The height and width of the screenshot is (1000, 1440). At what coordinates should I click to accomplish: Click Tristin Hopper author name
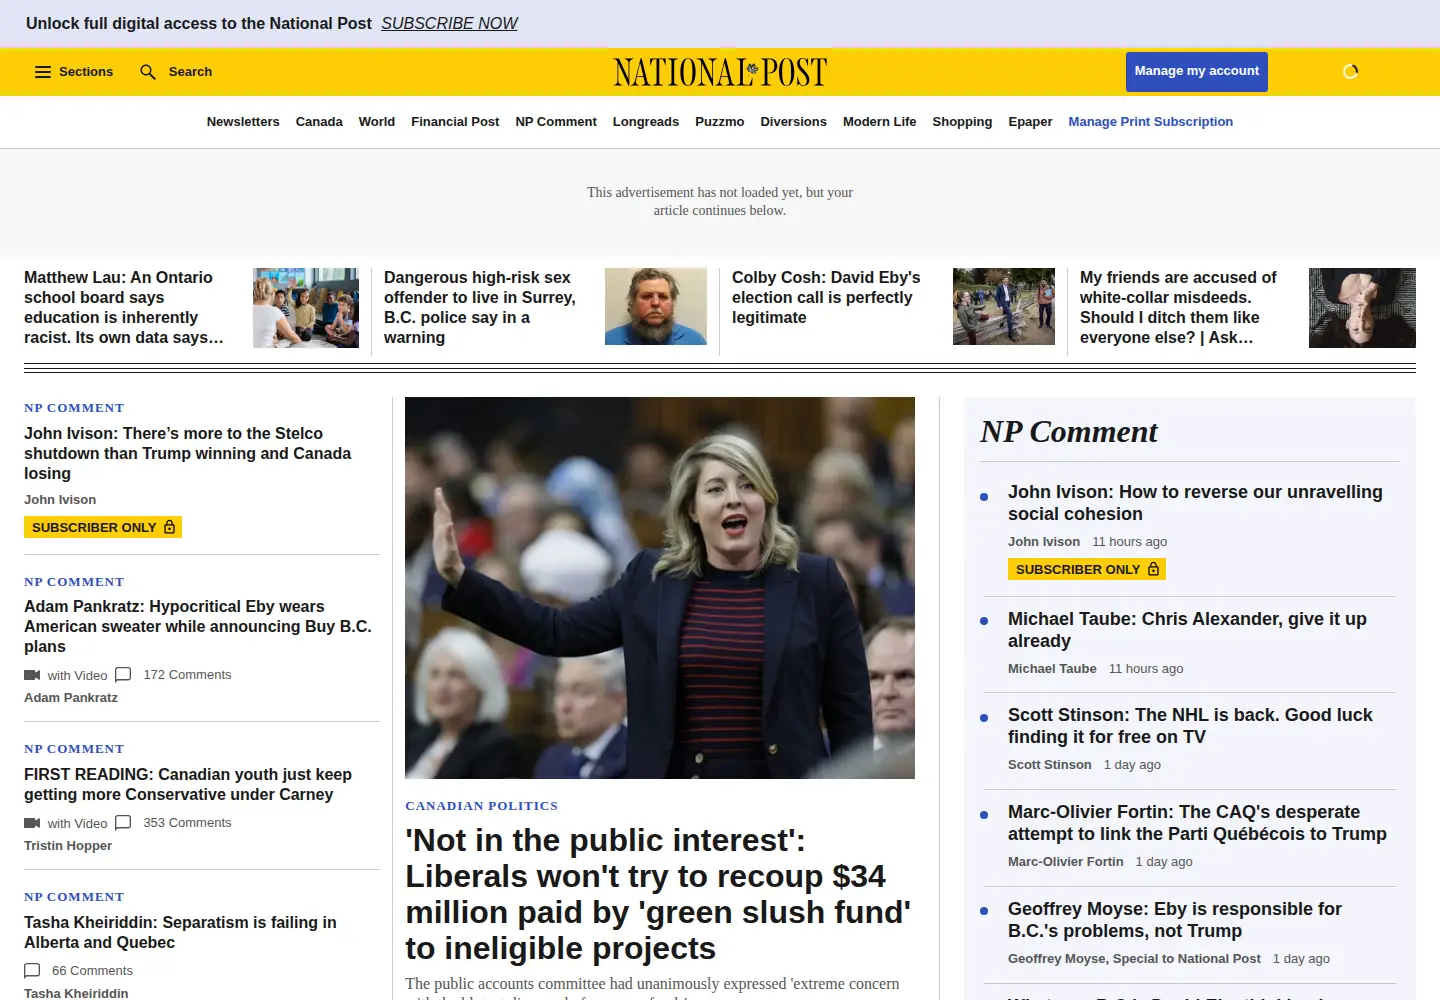tap(68, 846)
